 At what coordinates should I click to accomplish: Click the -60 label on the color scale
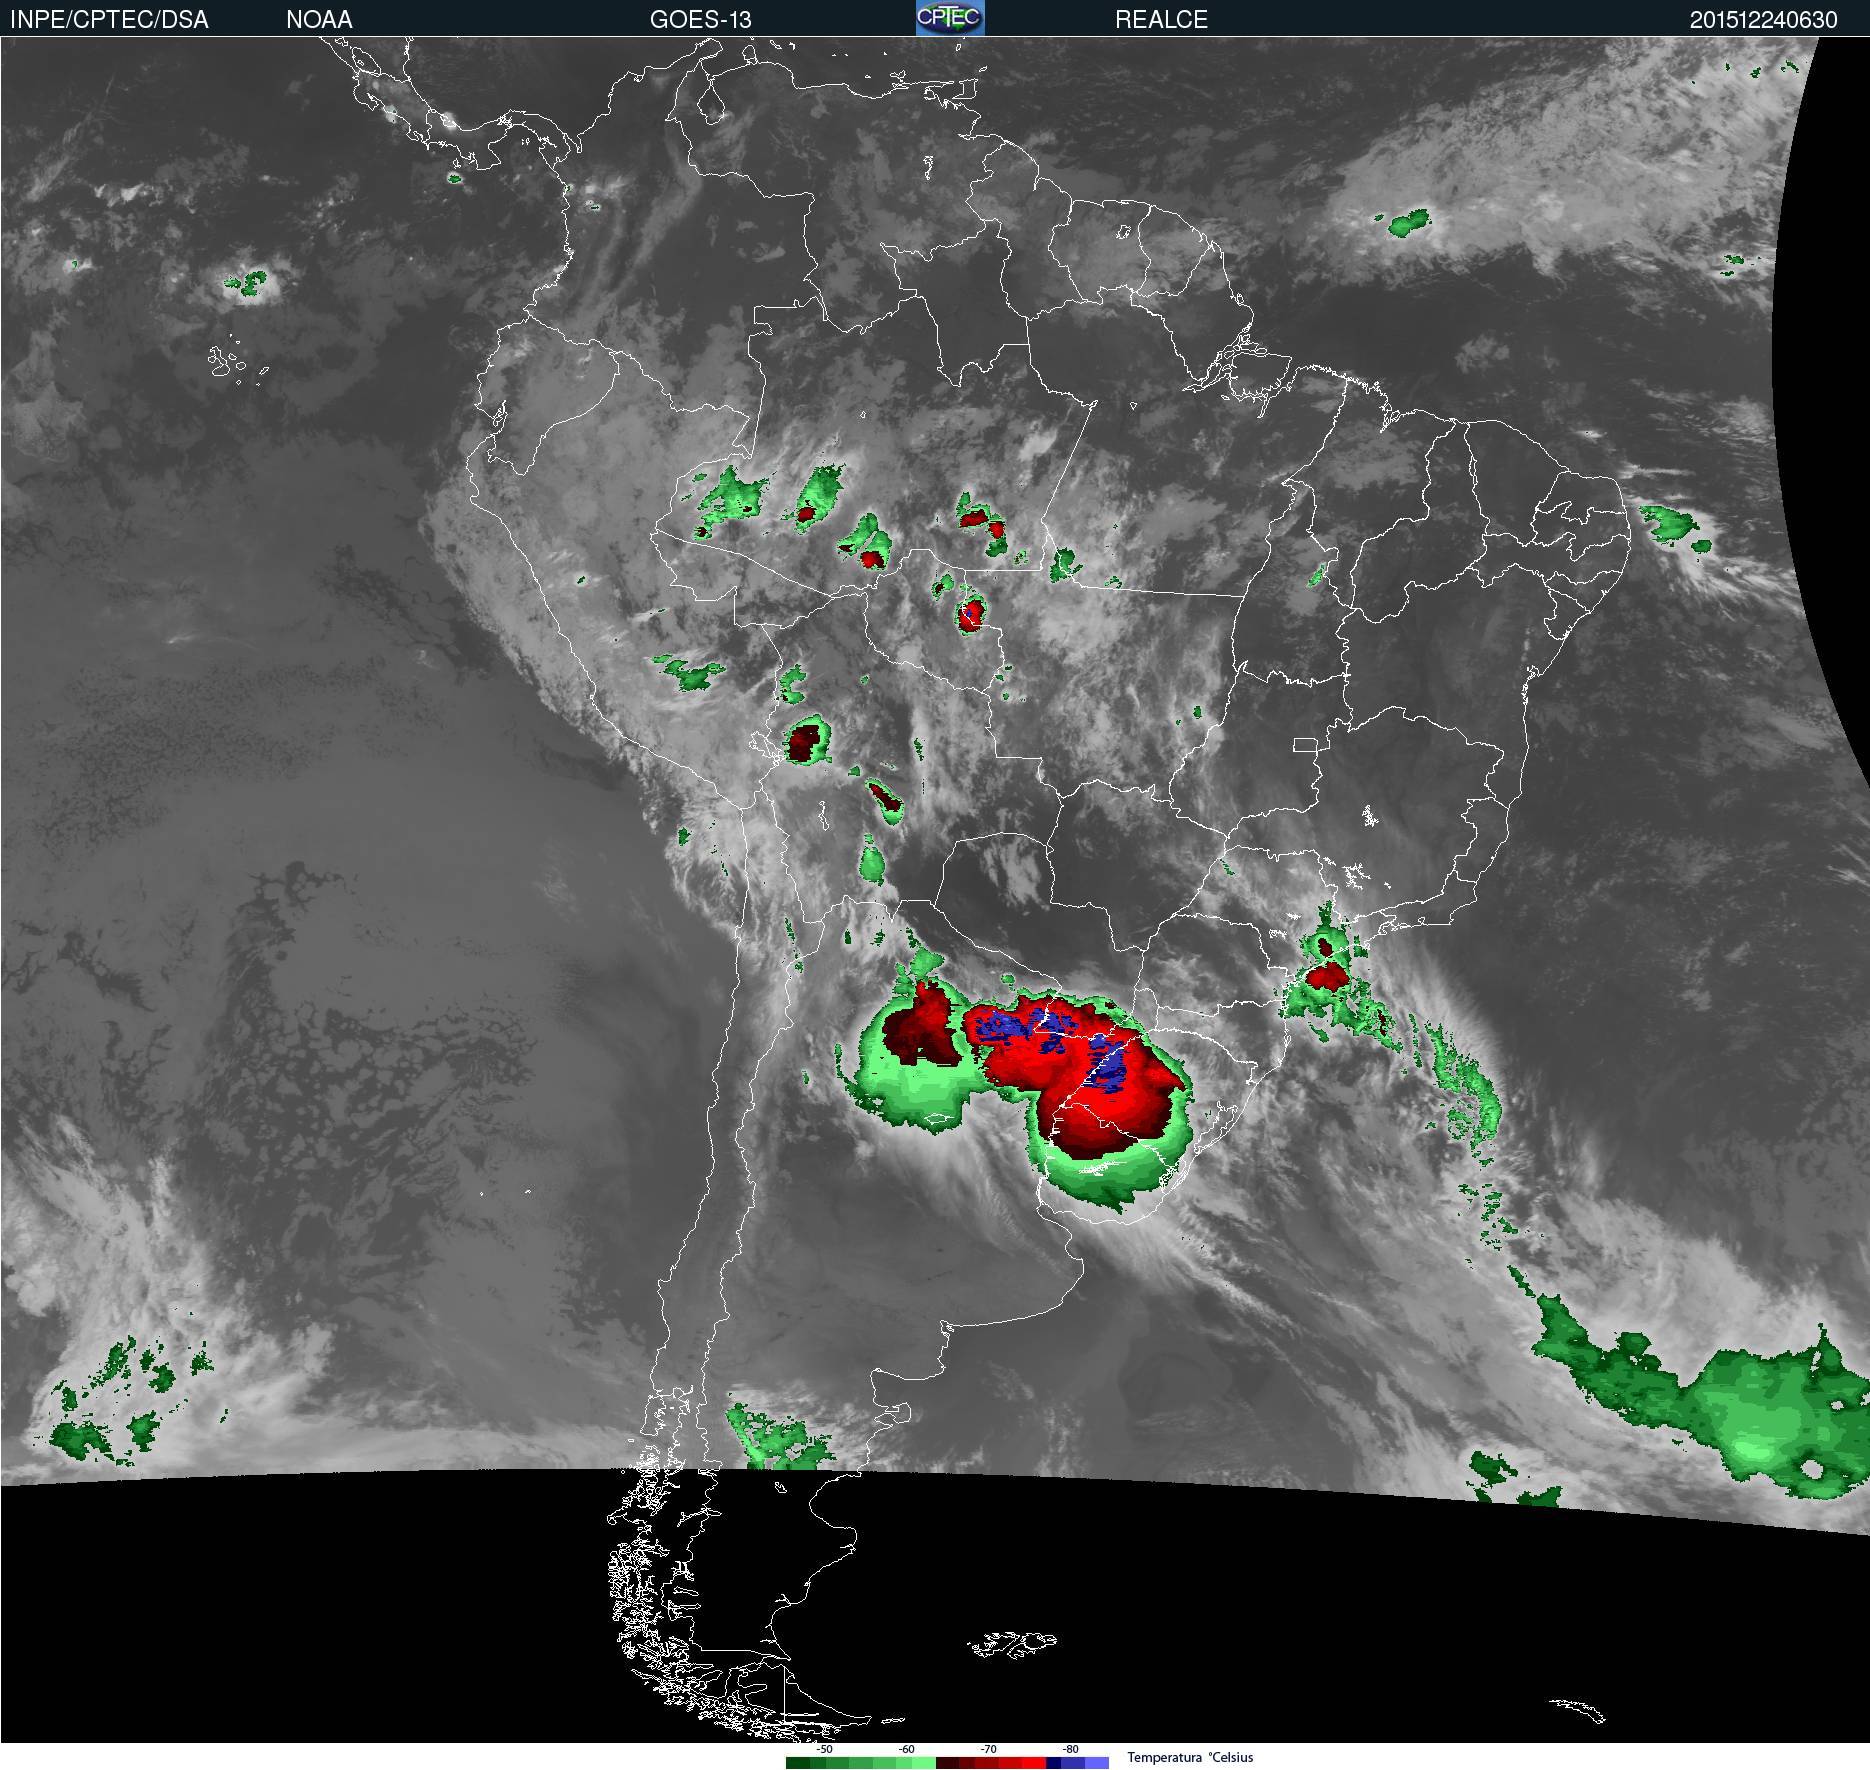tap(906, 1749)
